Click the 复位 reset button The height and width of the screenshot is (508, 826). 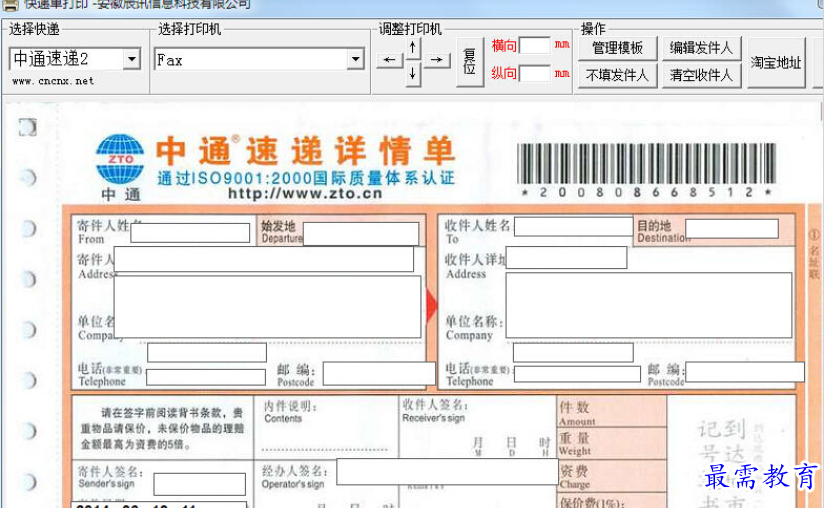(x=469, y=62)
